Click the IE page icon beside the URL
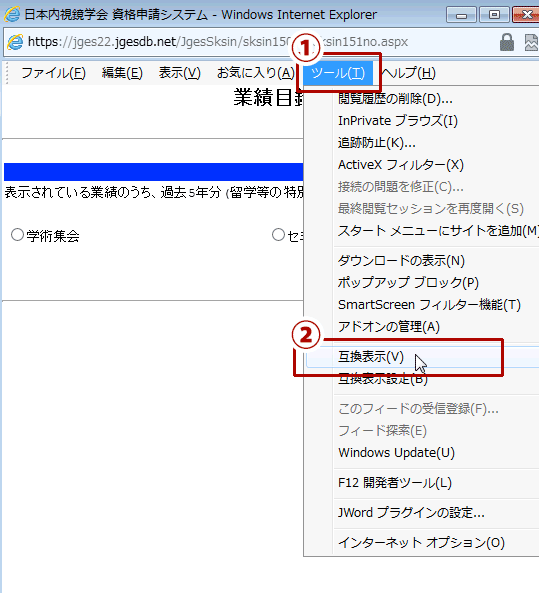The image size is (539, 593). (x=16, y=42)
